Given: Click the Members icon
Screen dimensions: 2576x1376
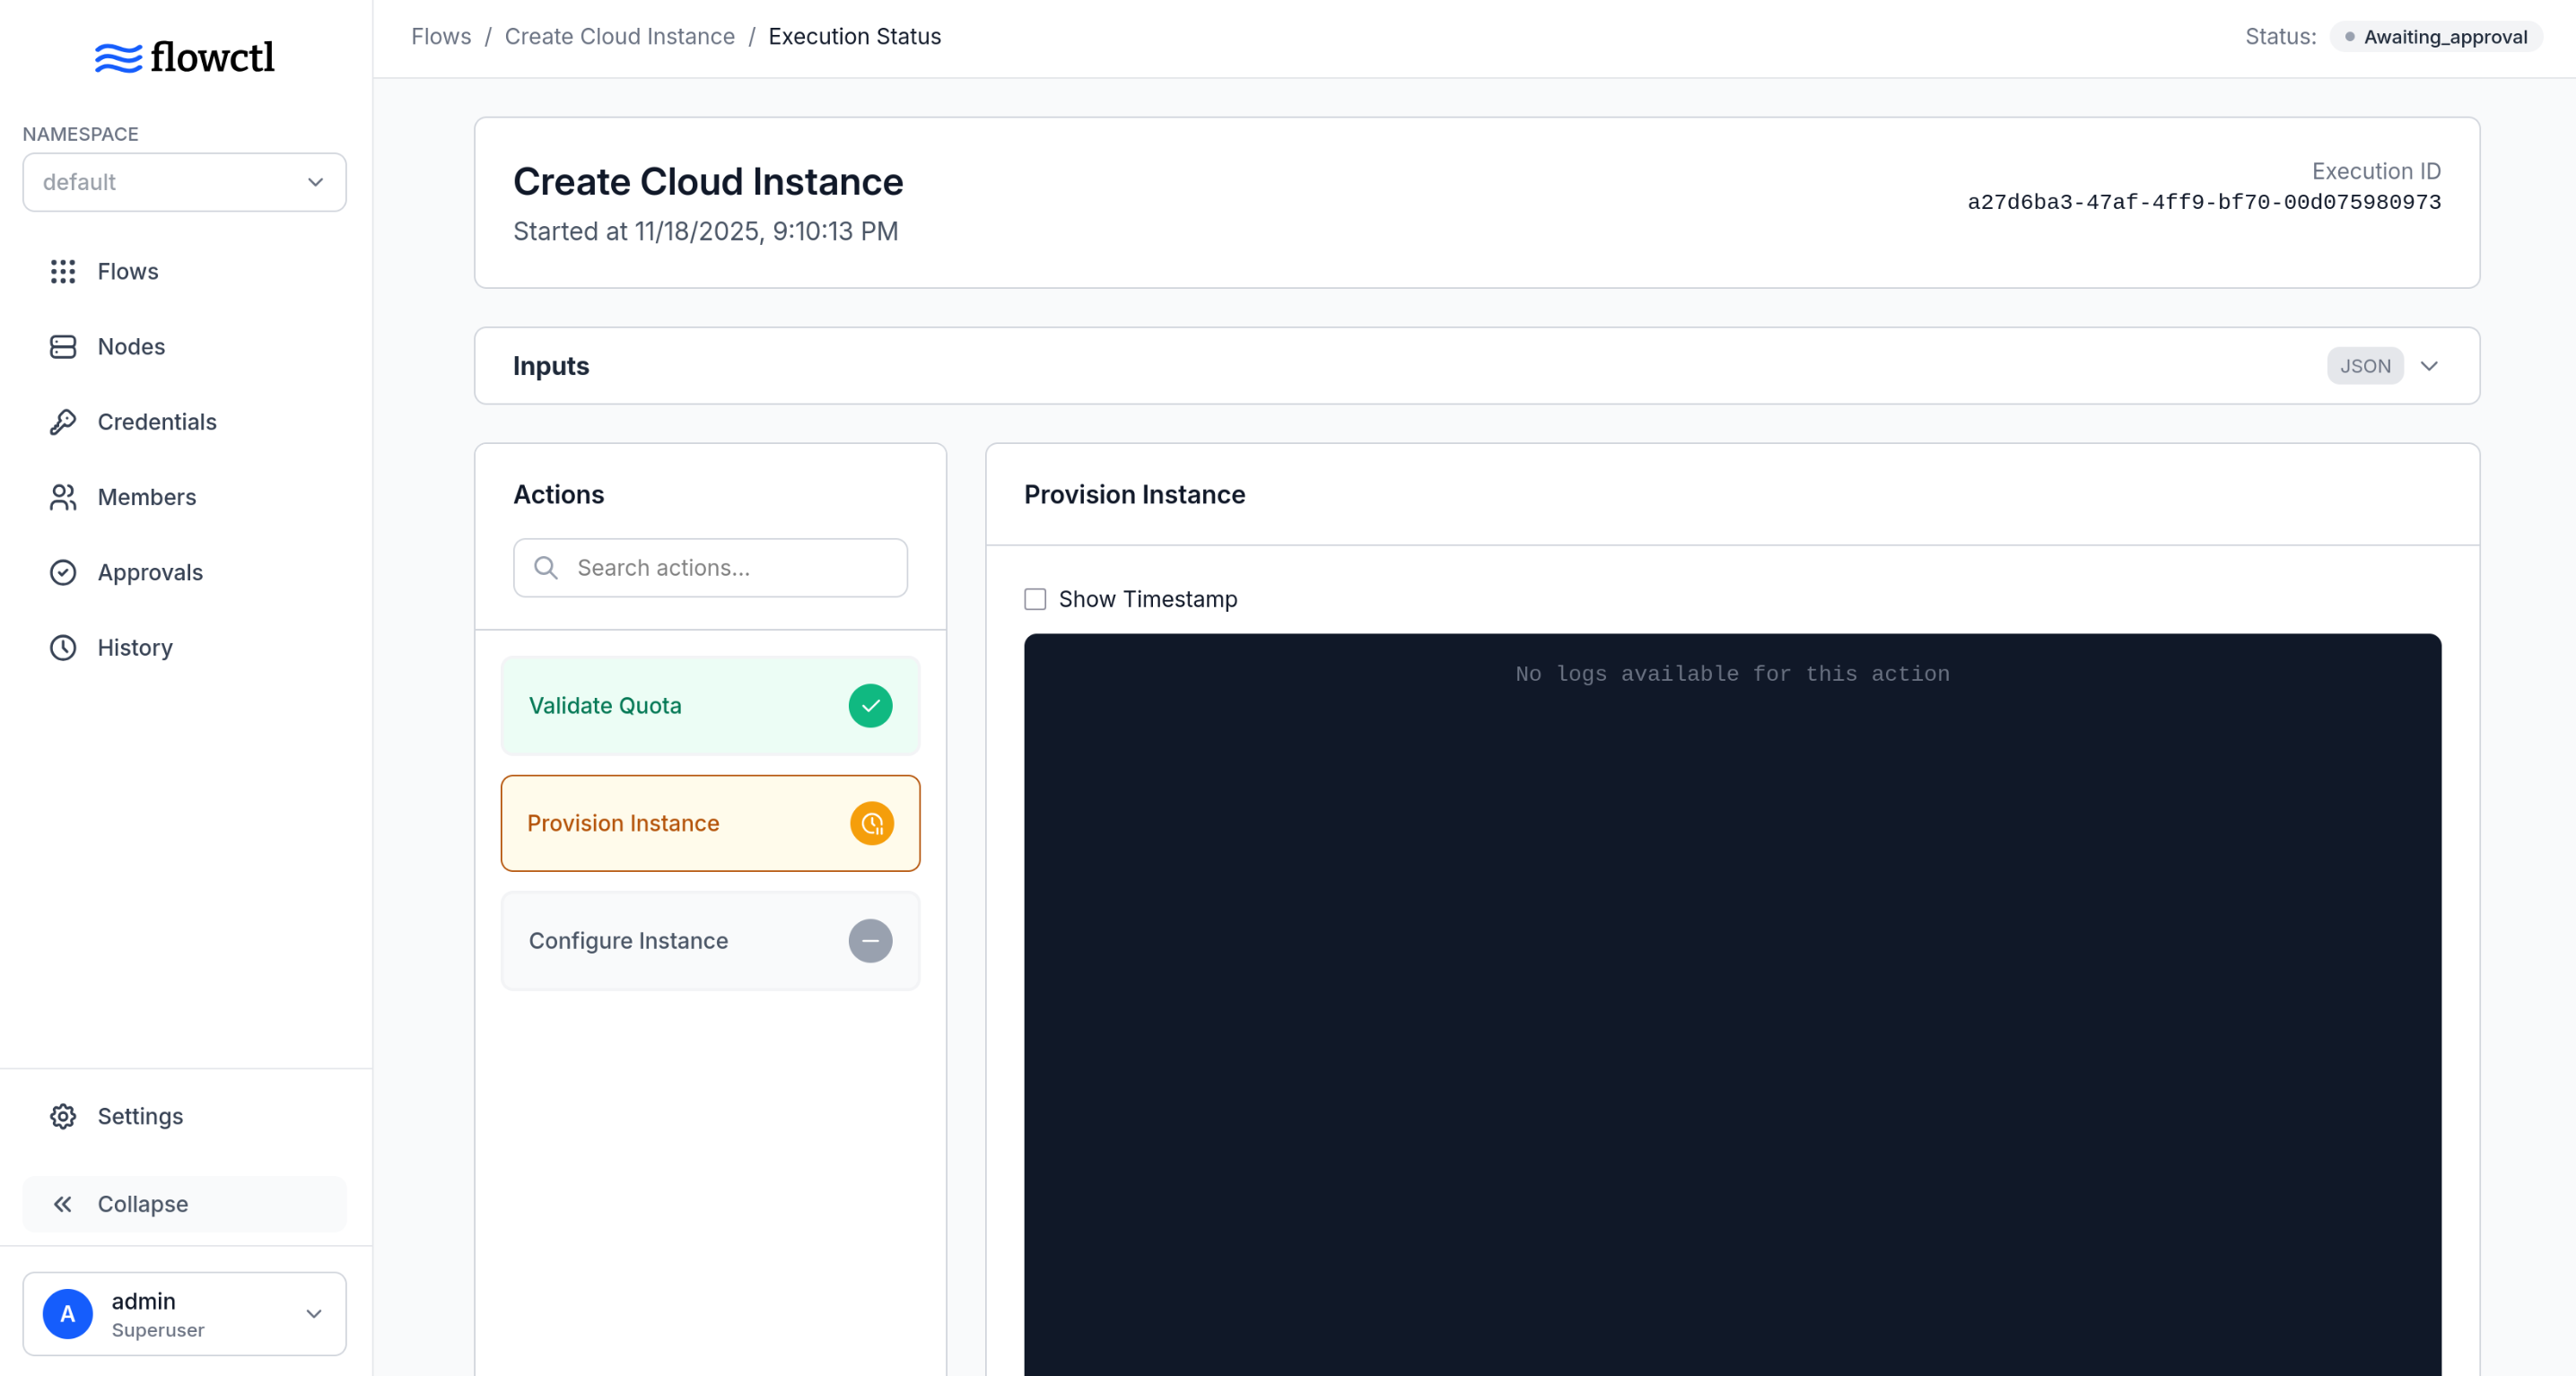Looking at the screenshot, I should (x=62, y=497).
